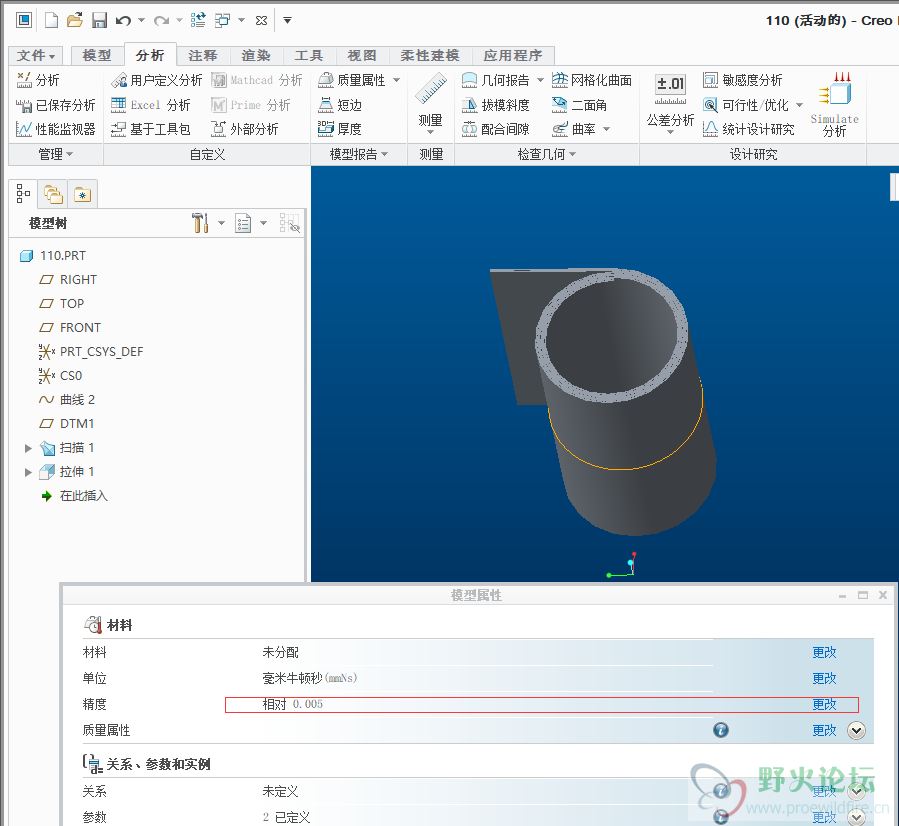Switch to the 注释 ribbon tab
This screenshot has height=826, width=899.
tap(203, 56)
